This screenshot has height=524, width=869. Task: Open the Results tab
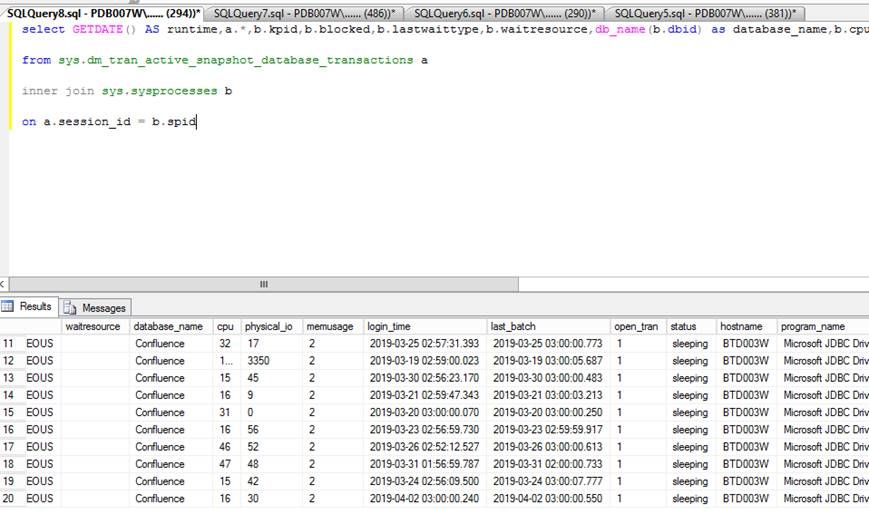pyautogui.click(x=29, y=306)
